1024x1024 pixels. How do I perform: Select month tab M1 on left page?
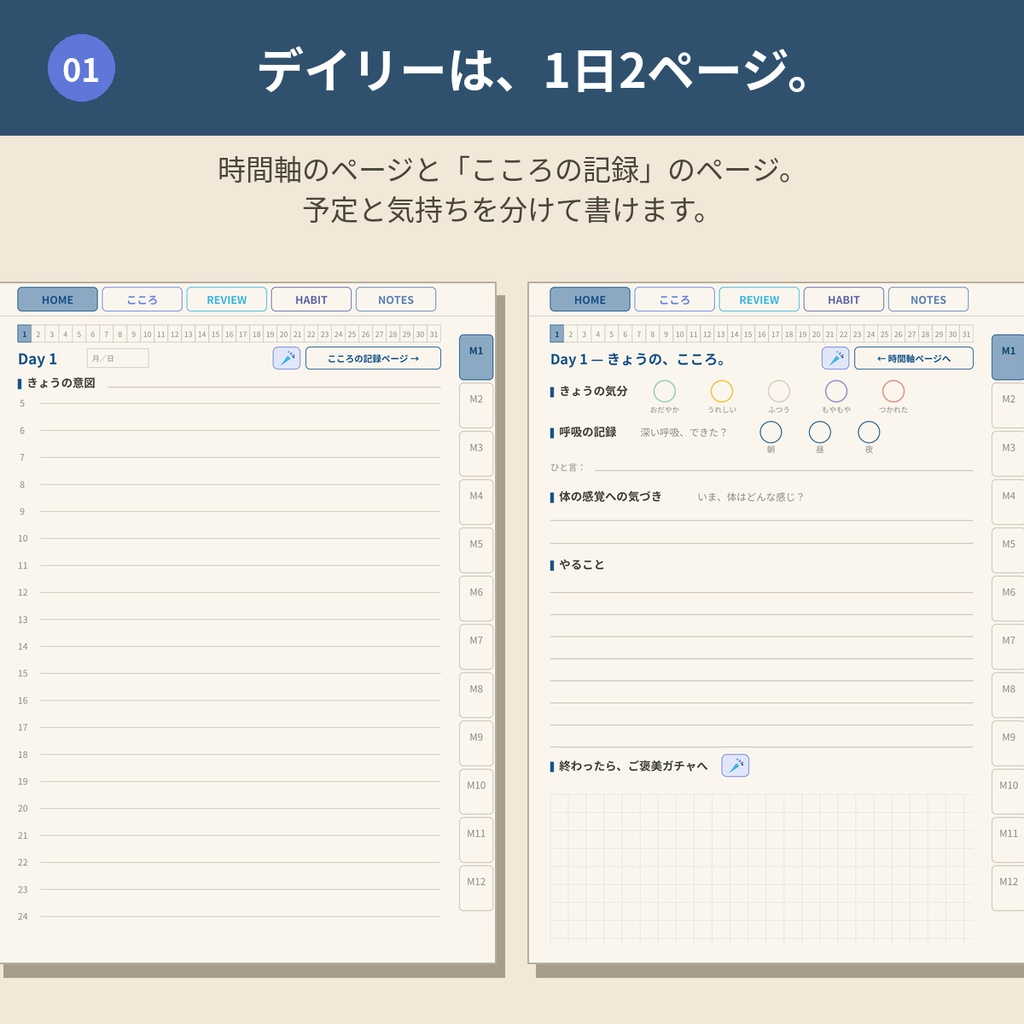[476, 357]
